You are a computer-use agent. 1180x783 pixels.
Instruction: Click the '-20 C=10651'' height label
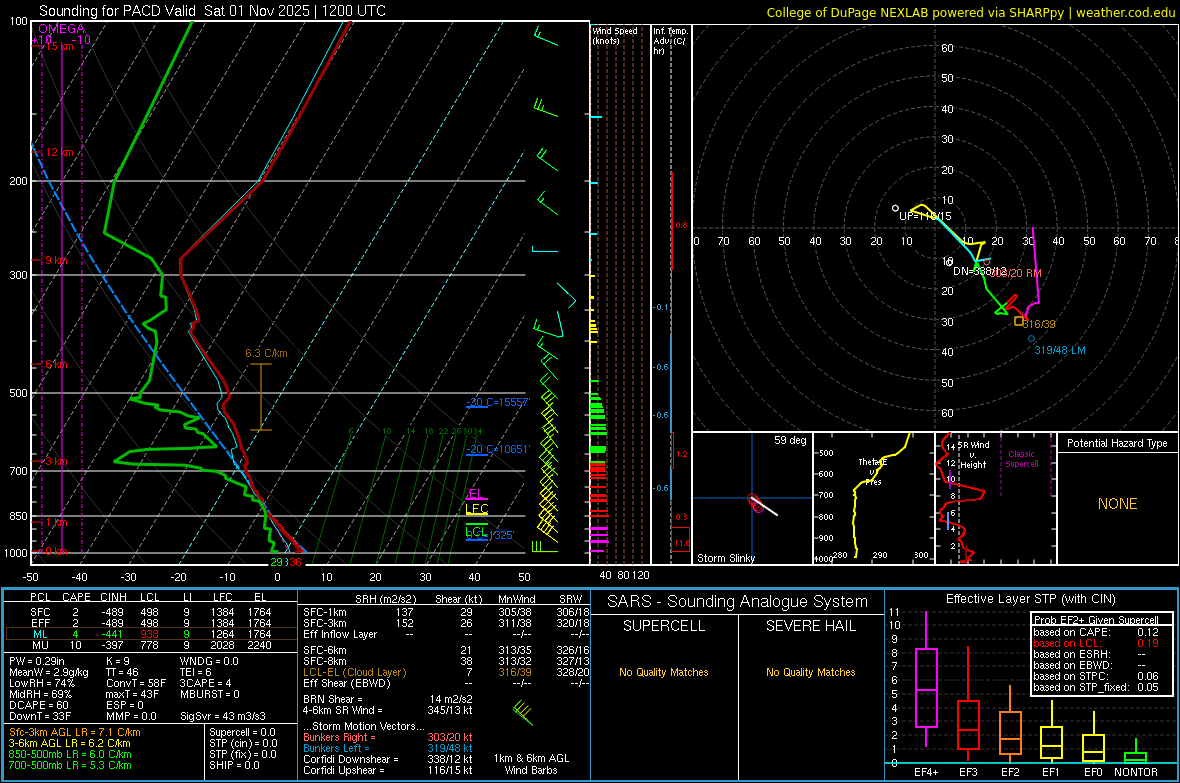click(x=497, y=449)
